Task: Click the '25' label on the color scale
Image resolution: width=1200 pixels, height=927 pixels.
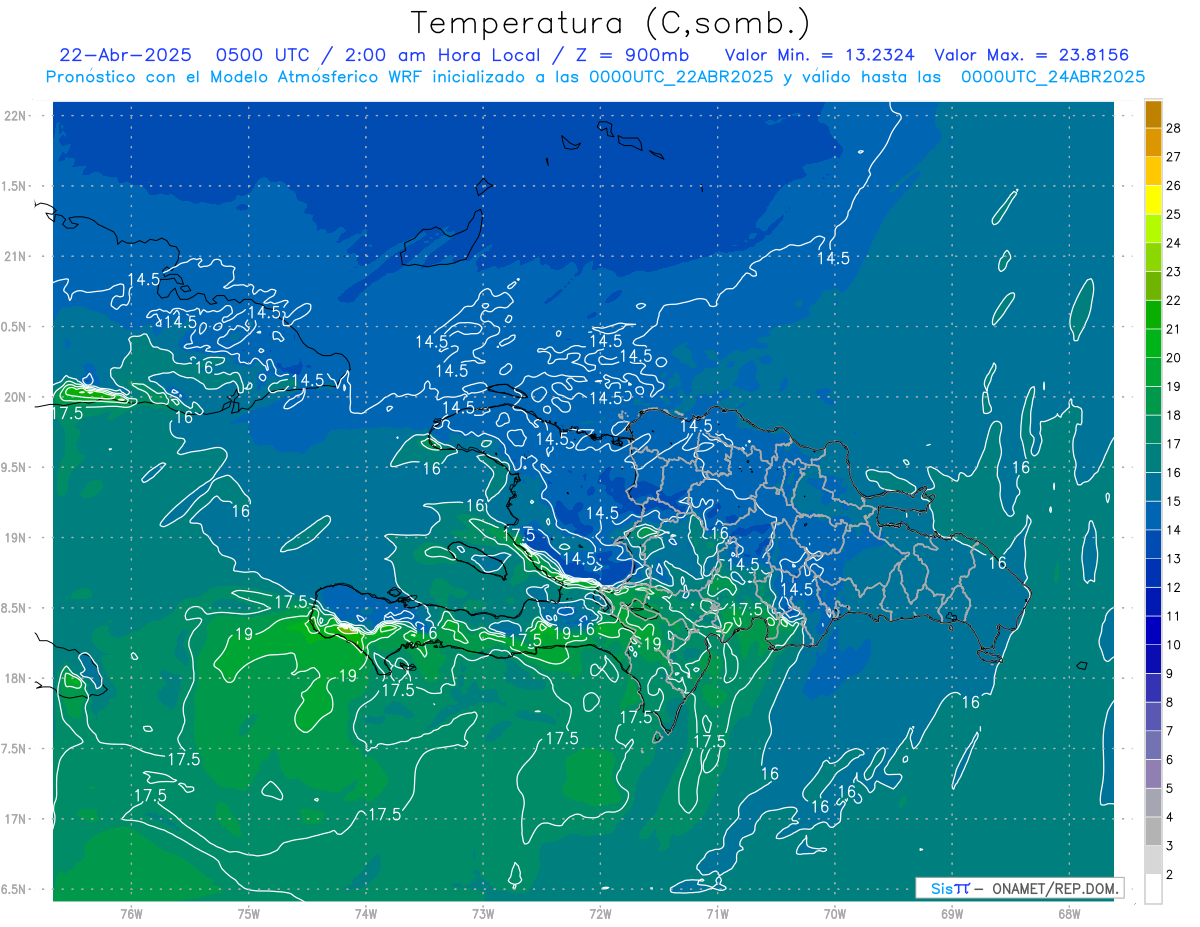Action: click(x=1174, y=214)
